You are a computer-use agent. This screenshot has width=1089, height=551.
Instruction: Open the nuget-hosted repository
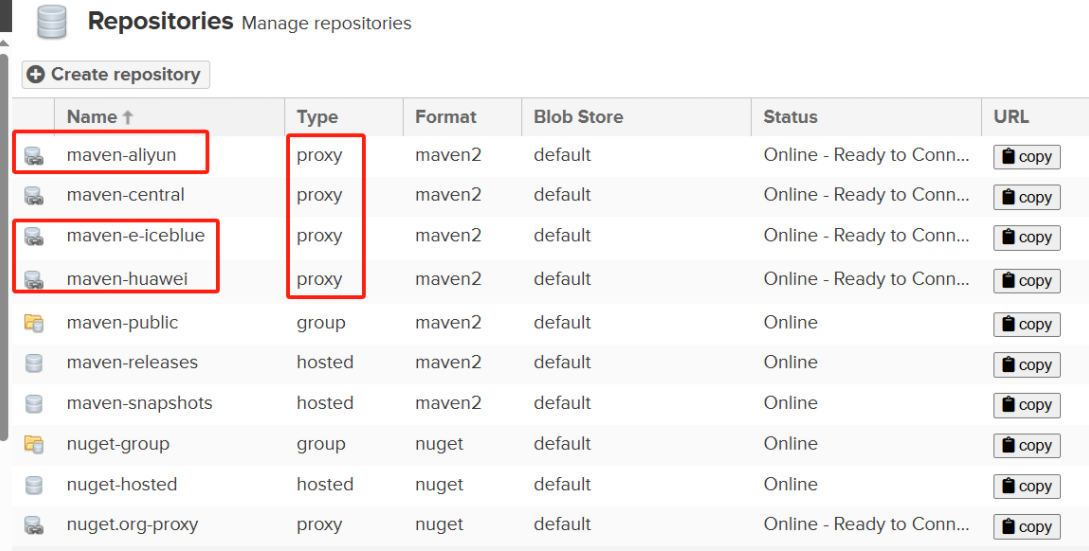point(122,484)
